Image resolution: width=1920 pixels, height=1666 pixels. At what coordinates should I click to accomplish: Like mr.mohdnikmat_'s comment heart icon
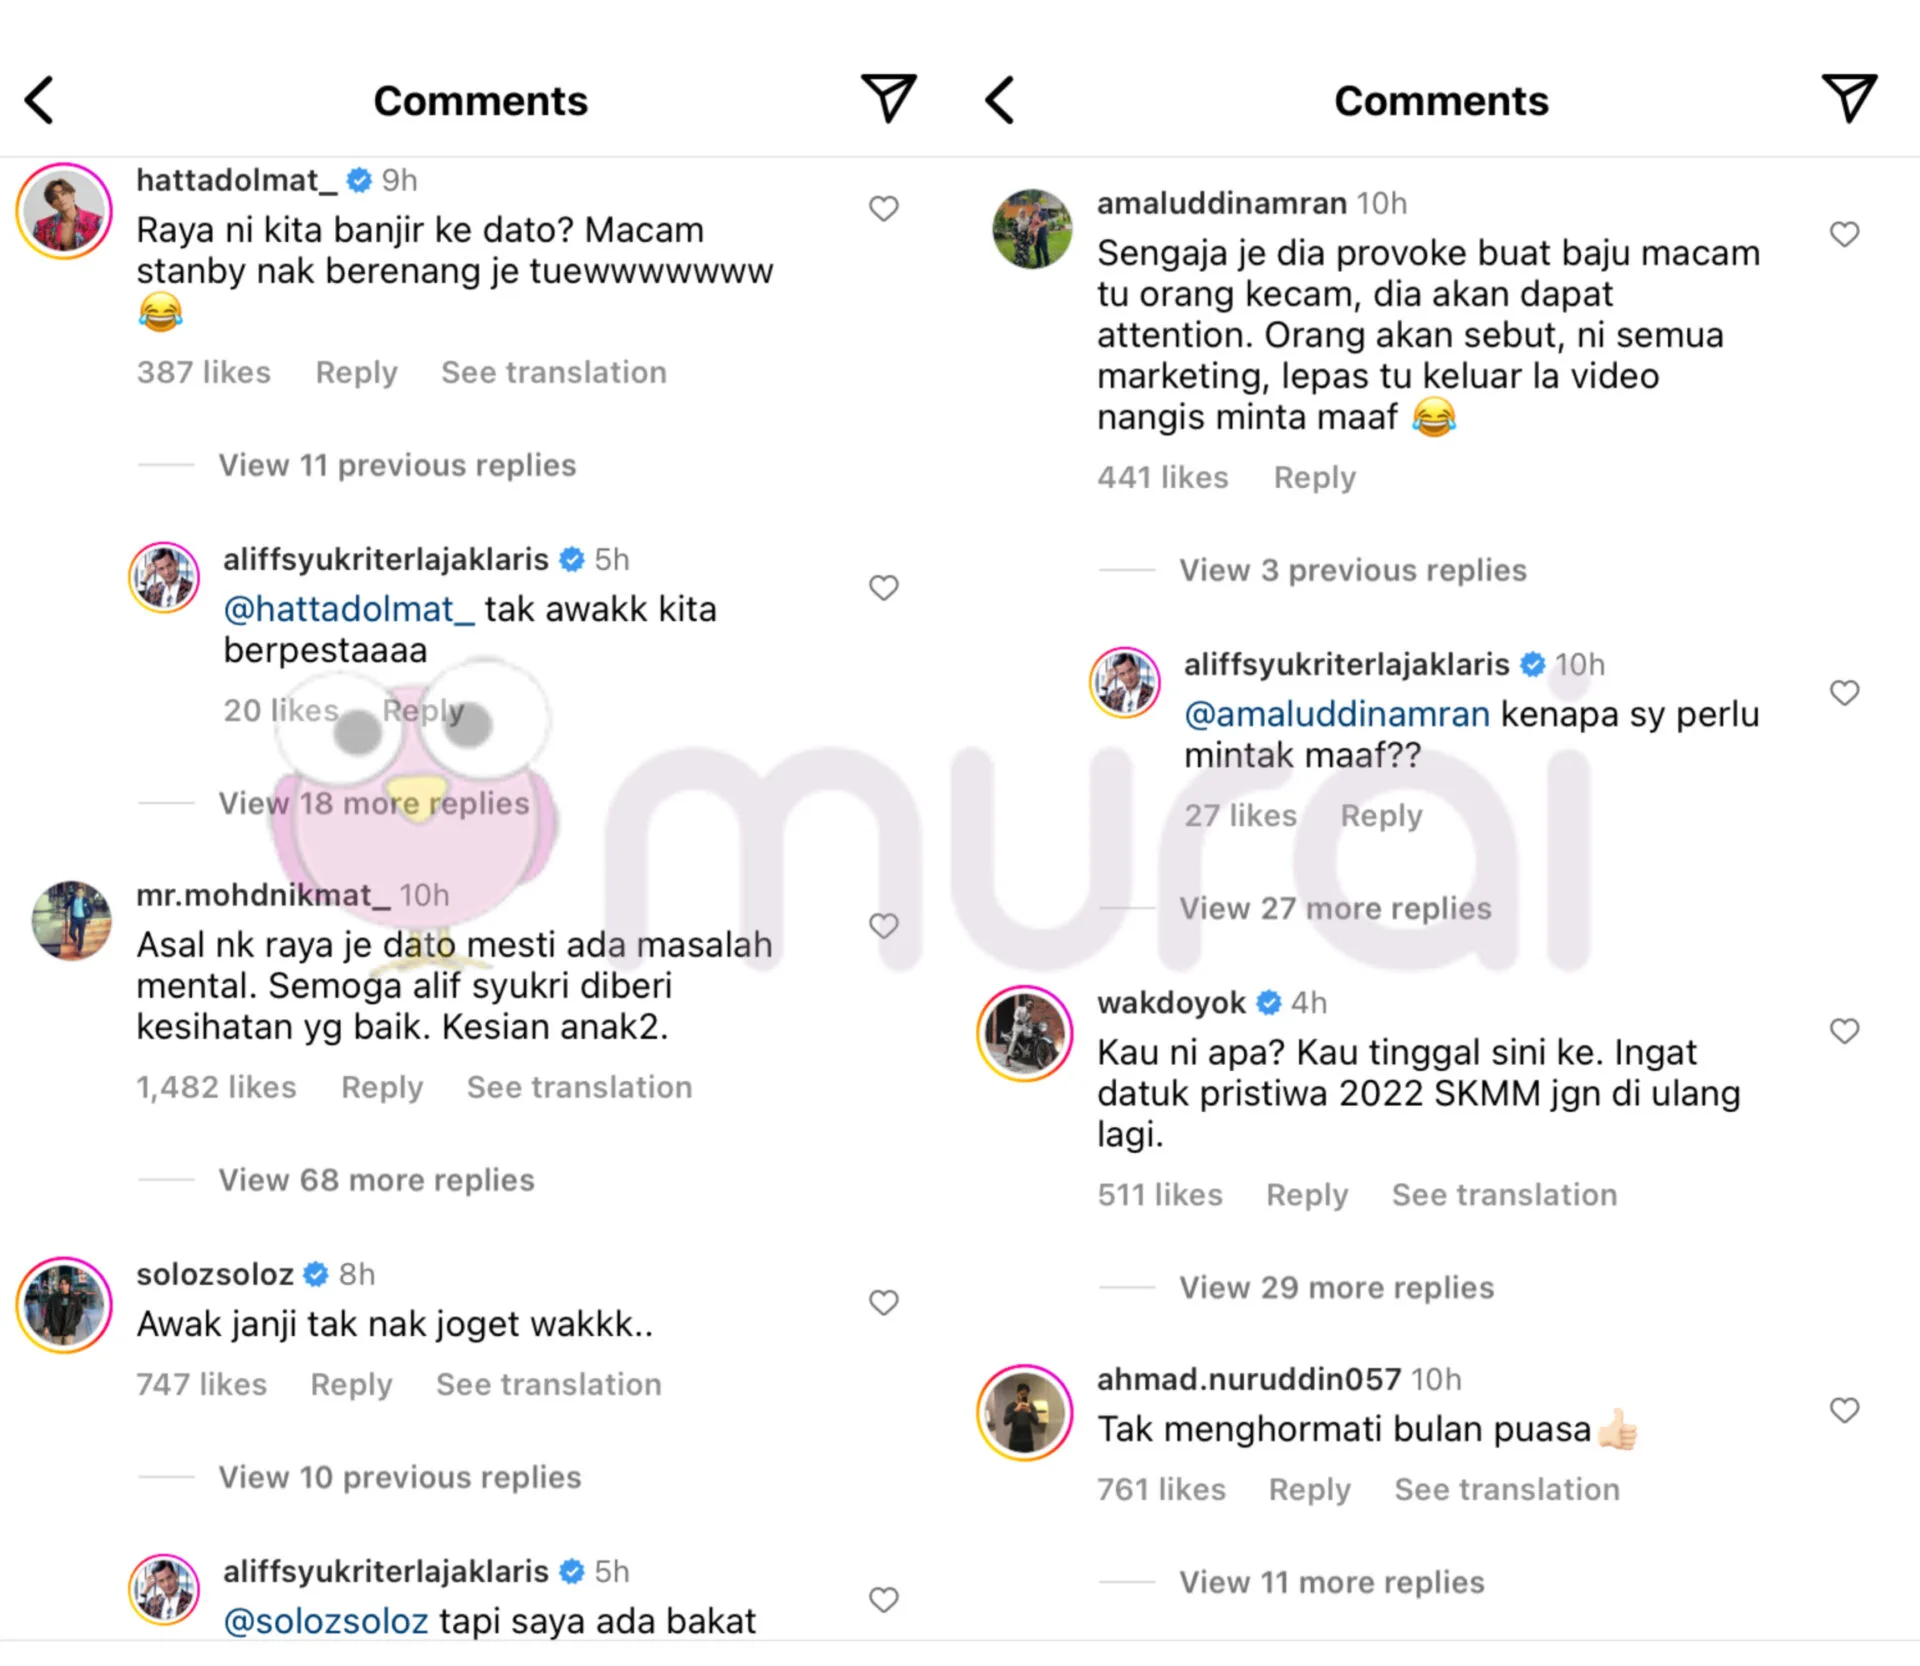click(883, 926)
